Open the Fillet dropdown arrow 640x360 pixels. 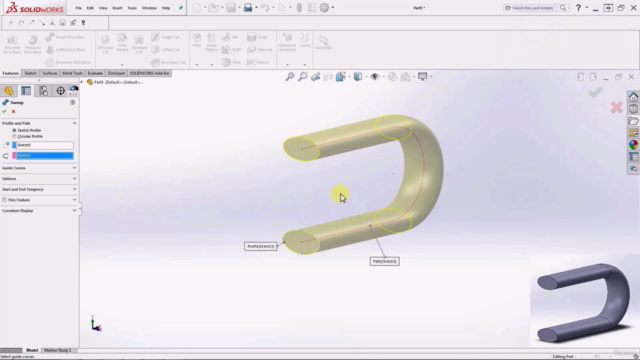(197, 64)
